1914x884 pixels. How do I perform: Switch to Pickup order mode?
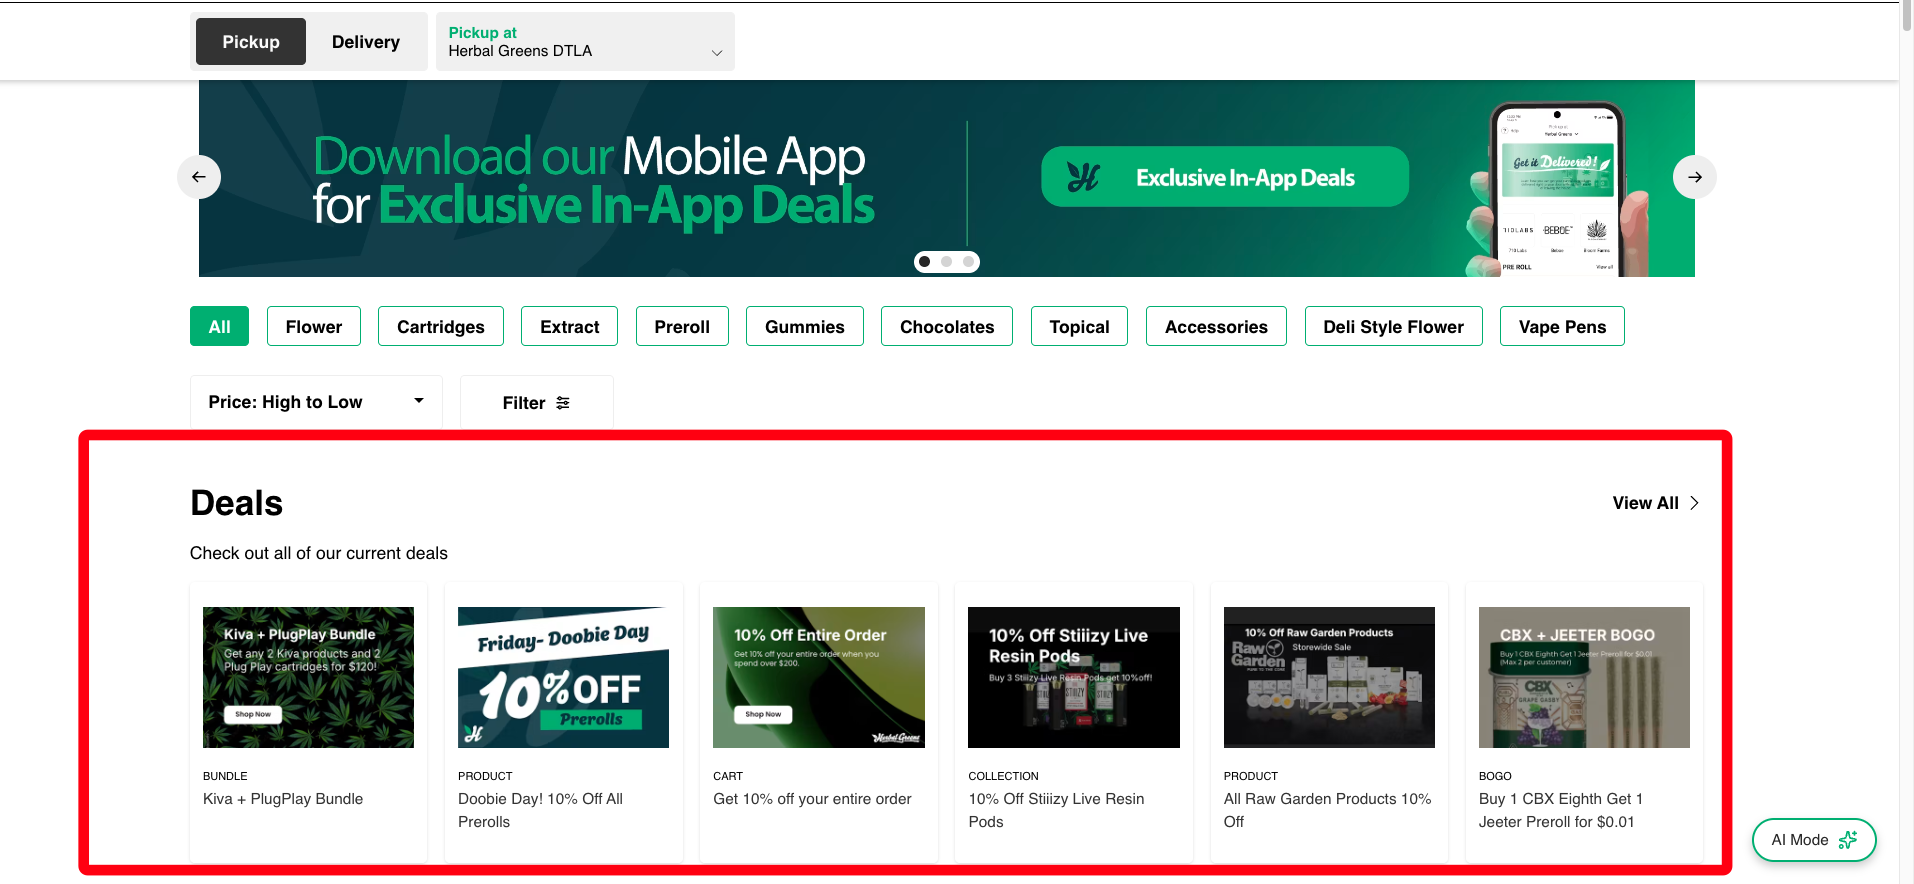[251, 42]
